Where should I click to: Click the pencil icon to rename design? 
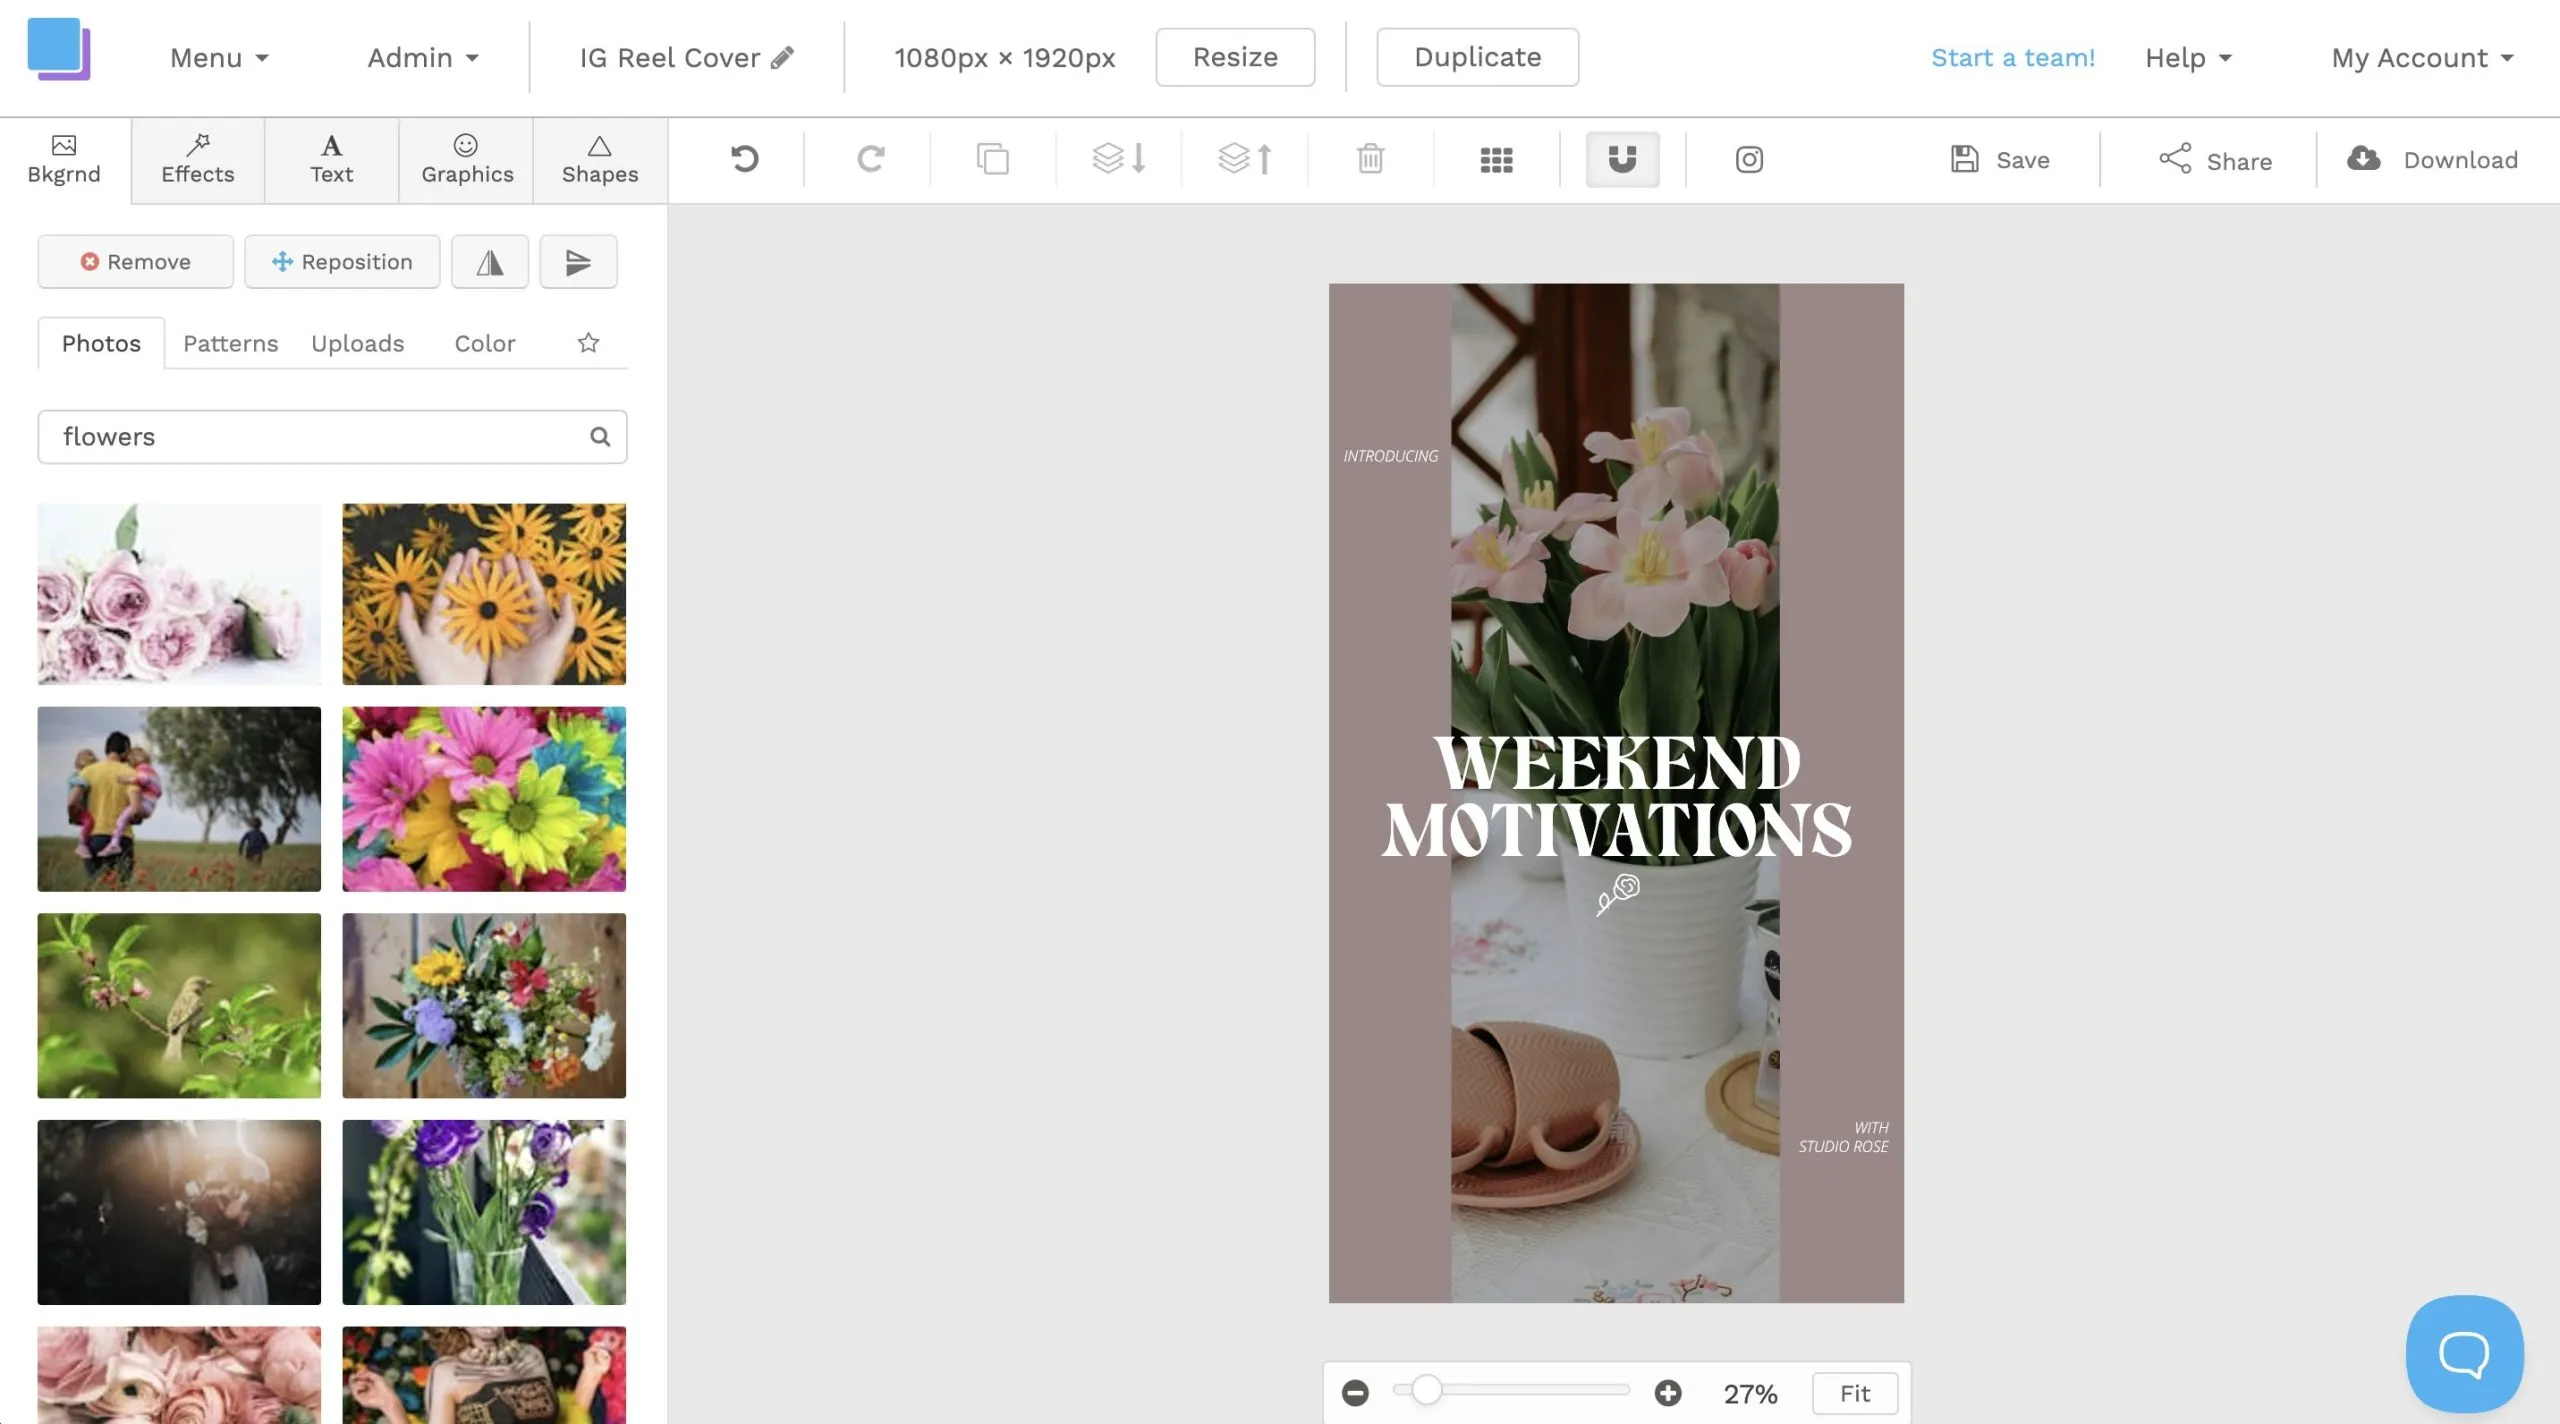(782, 57)
